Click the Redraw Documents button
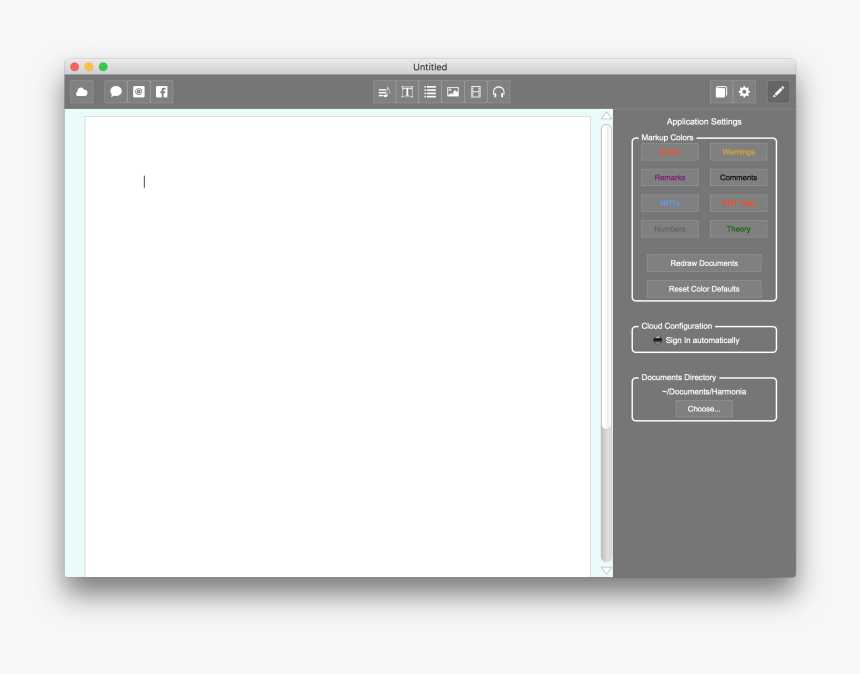Image resolution: width=860 pixels, height=674 pixels. [704, 263]
